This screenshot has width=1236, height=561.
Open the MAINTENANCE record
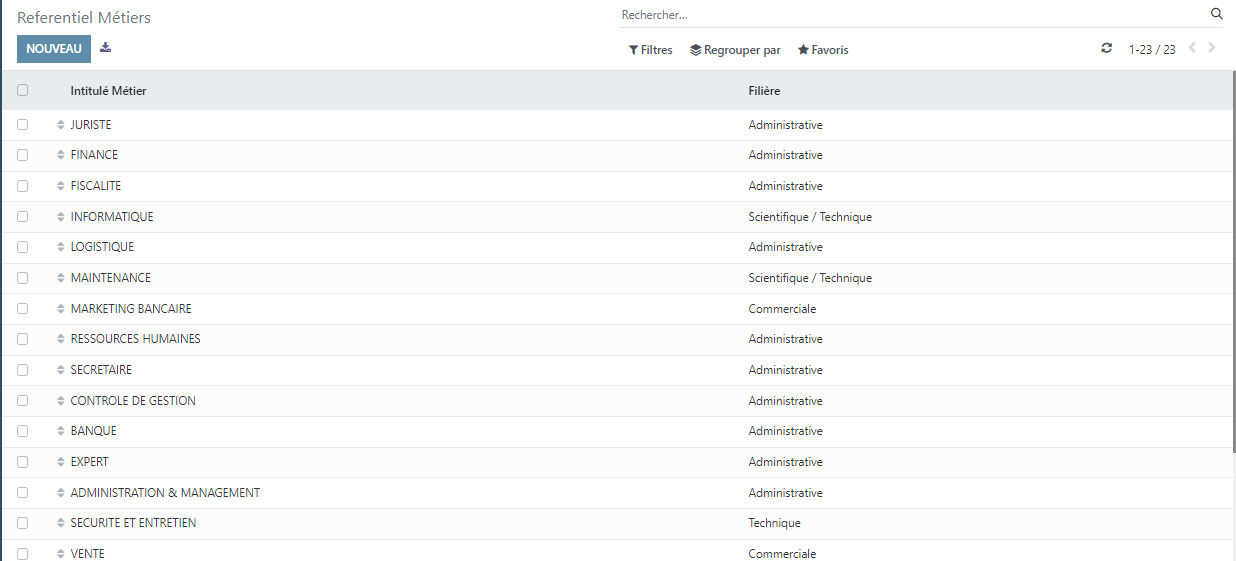(111, 278)
